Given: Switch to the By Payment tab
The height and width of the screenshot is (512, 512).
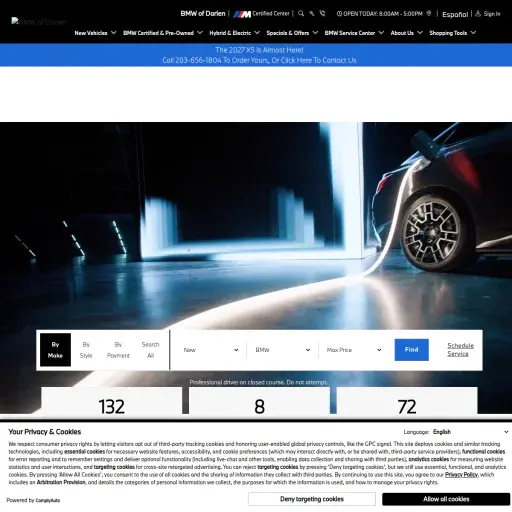Looking at the screenshot, I should click(118, 350).
